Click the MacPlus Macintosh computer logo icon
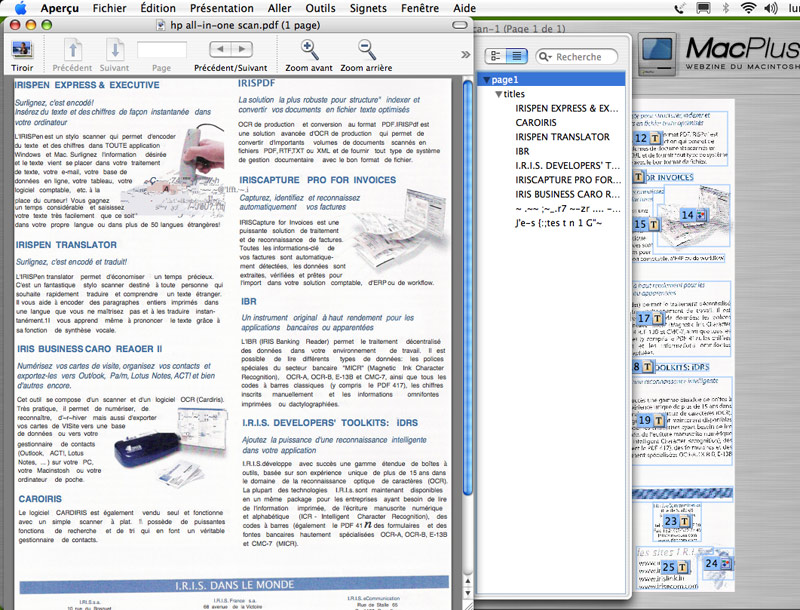This screenshot has width=800, height=610. point(657,54)
